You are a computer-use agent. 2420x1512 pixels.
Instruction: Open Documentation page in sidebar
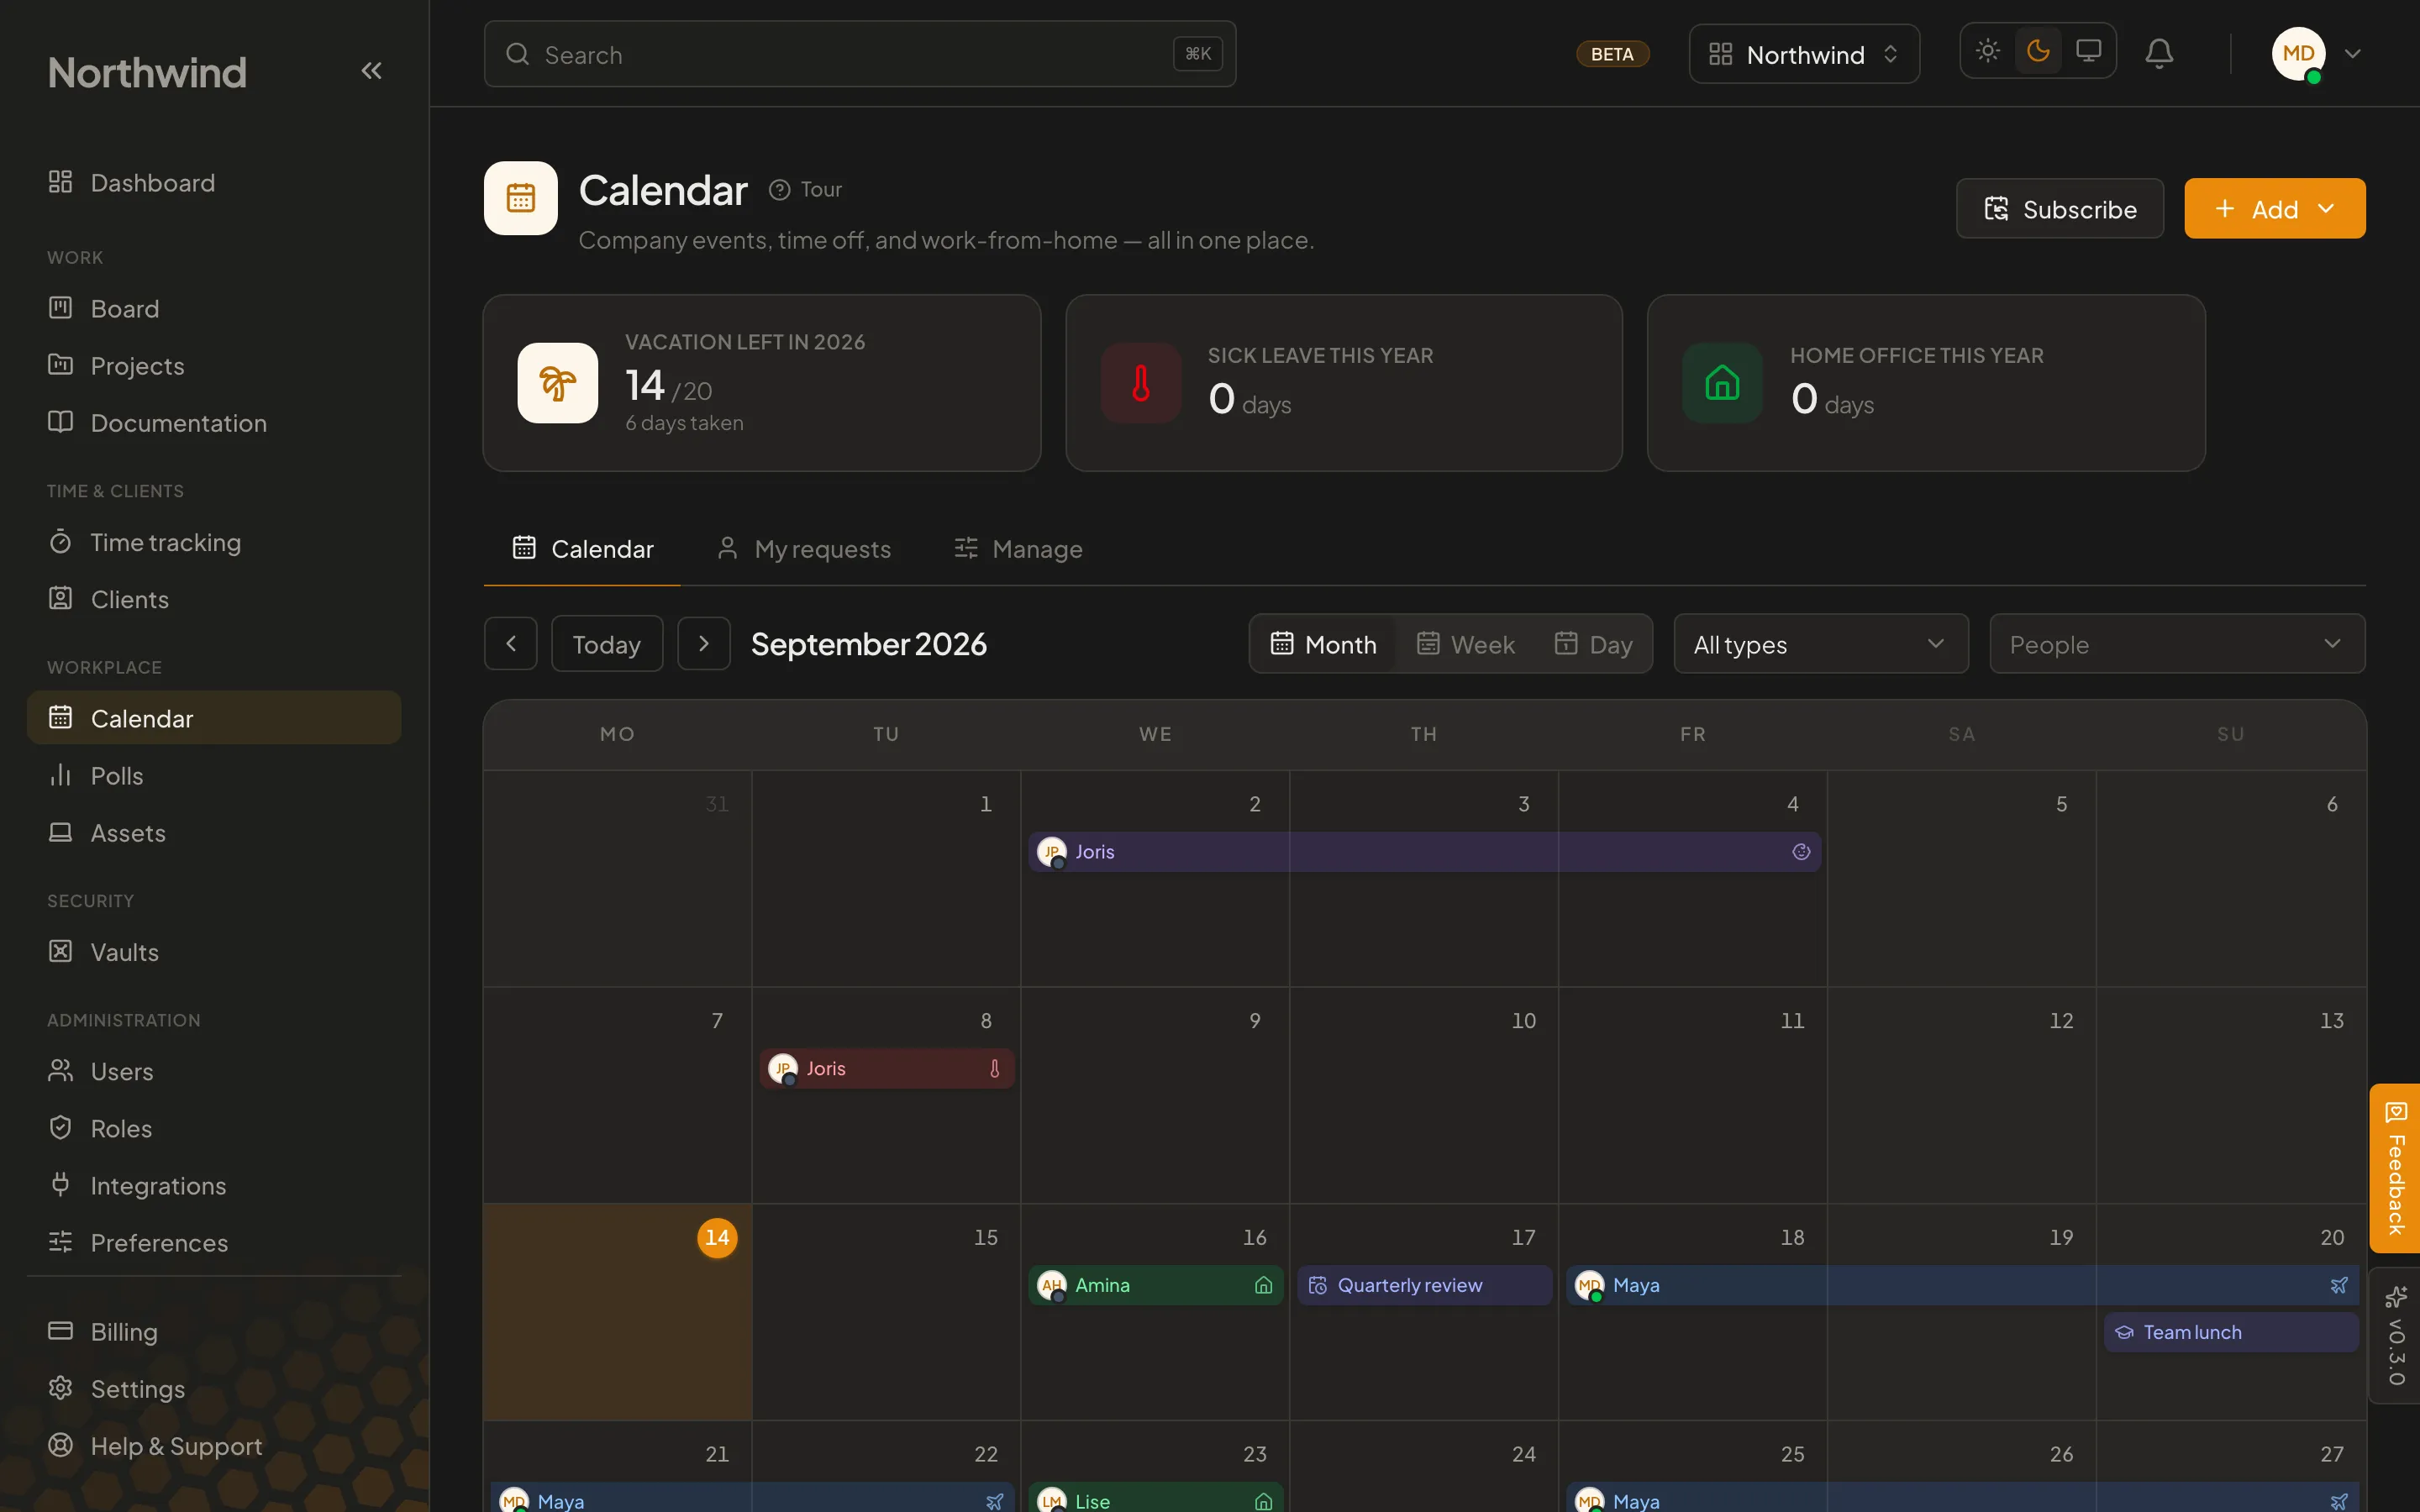click(214, 423)
